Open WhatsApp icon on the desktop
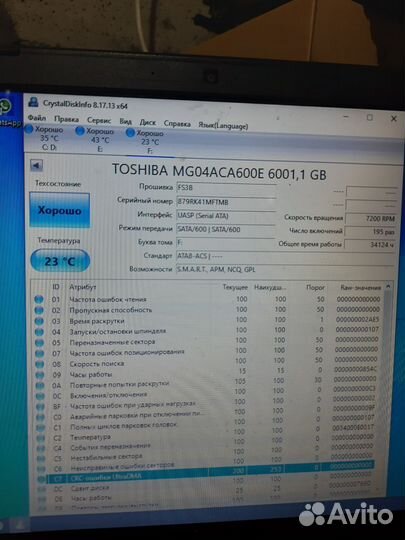405x540 pixels. click(5, 106)
